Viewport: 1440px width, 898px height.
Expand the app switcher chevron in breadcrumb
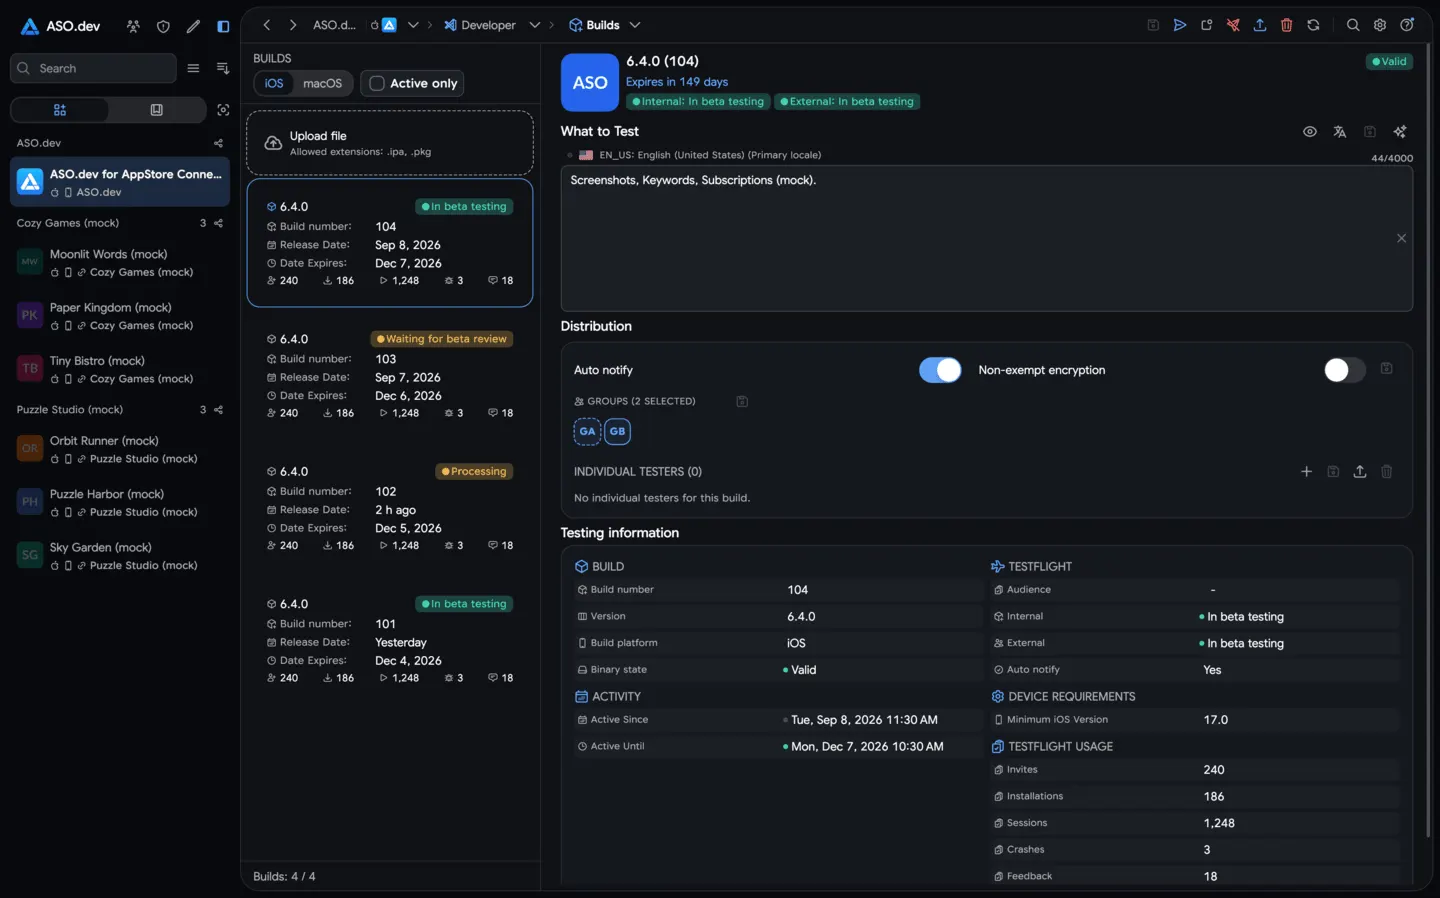point(413,25)
